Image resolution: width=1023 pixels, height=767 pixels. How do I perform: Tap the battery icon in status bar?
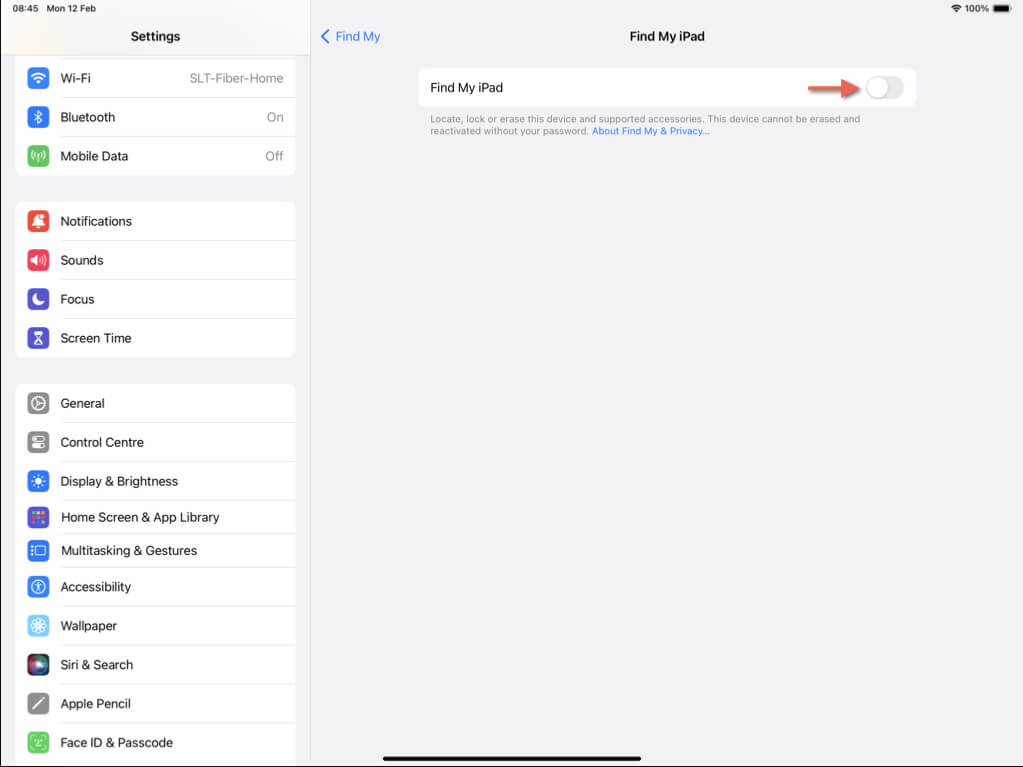[1002, 8]
